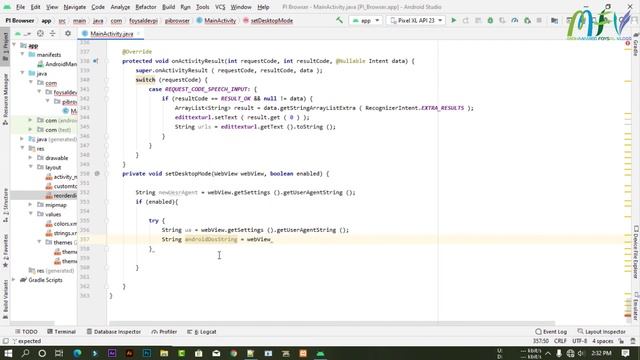Collapse the res folder

23,149
